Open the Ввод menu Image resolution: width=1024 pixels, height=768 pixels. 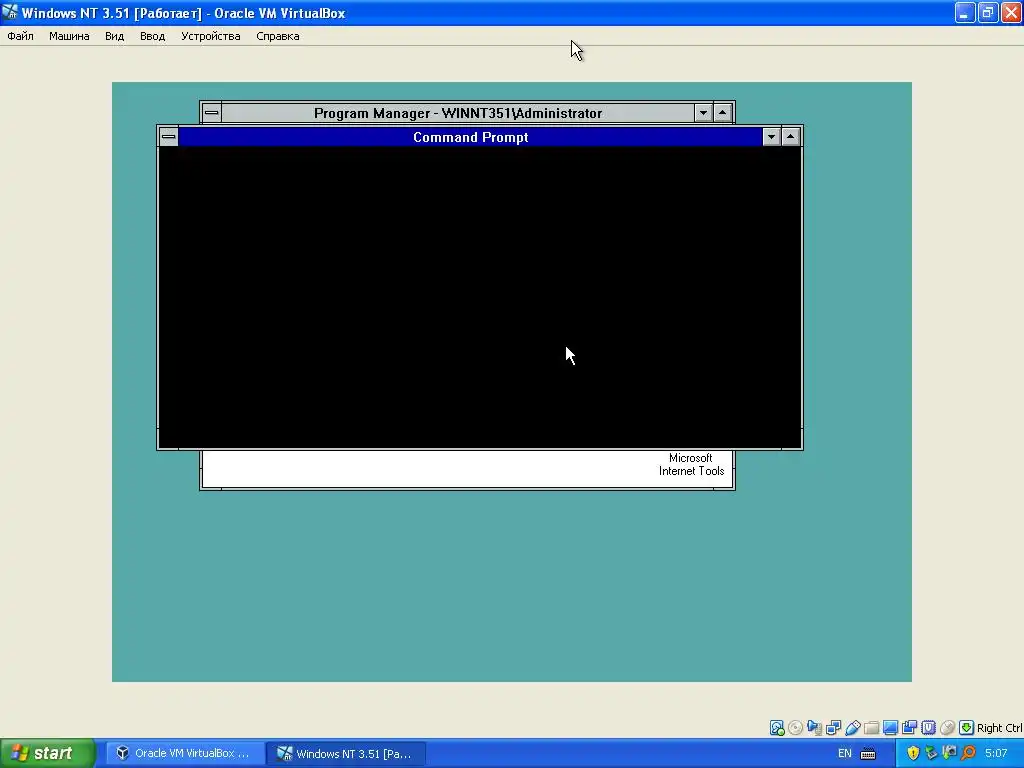152,36
